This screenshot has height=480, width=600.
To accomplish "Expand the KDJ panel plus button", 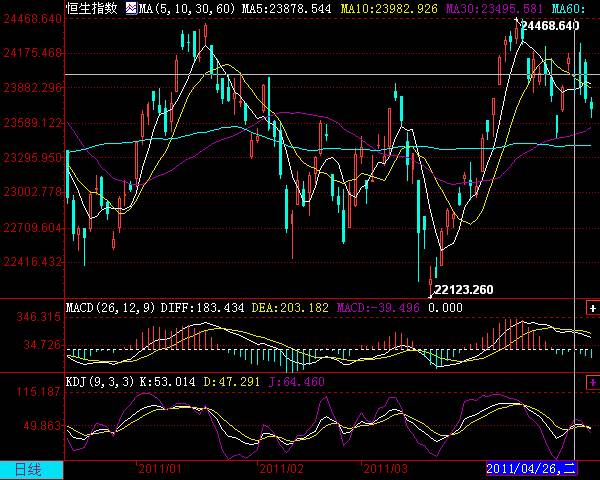I will pos(593,382).
